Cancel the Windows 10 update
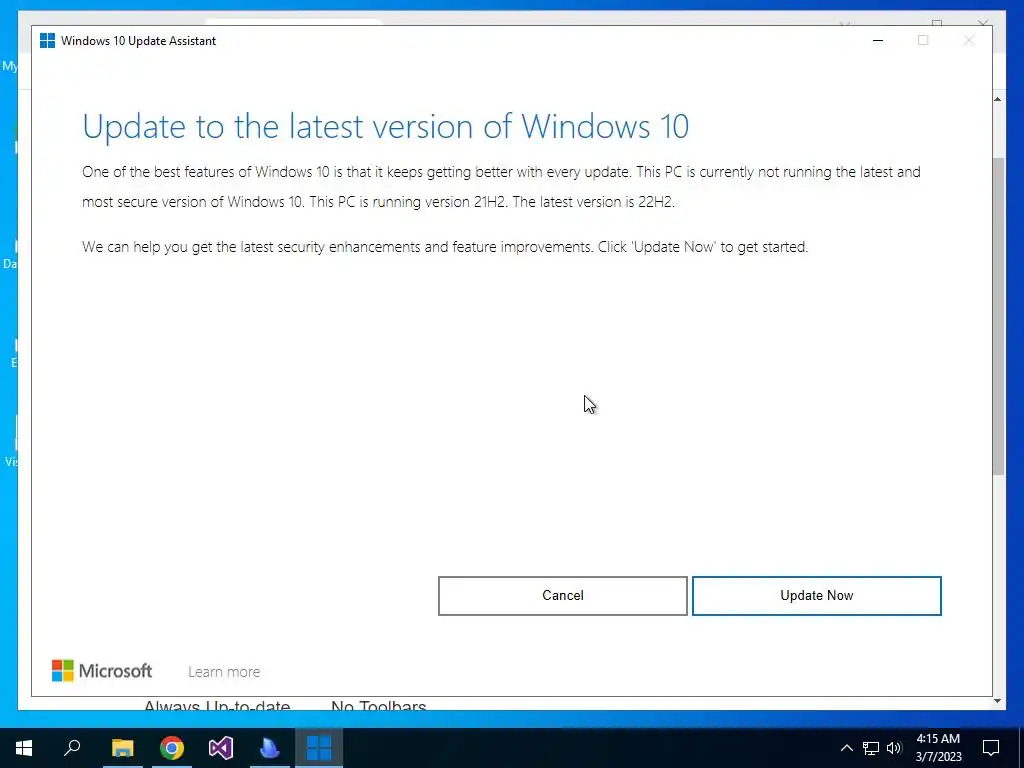This screenshot has width=1024, height=768. [562, 596]
